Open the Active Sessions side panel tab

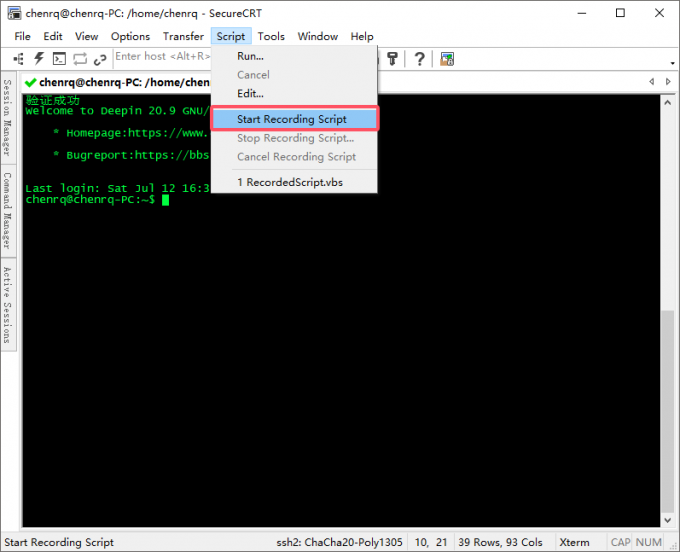(7, 305)
